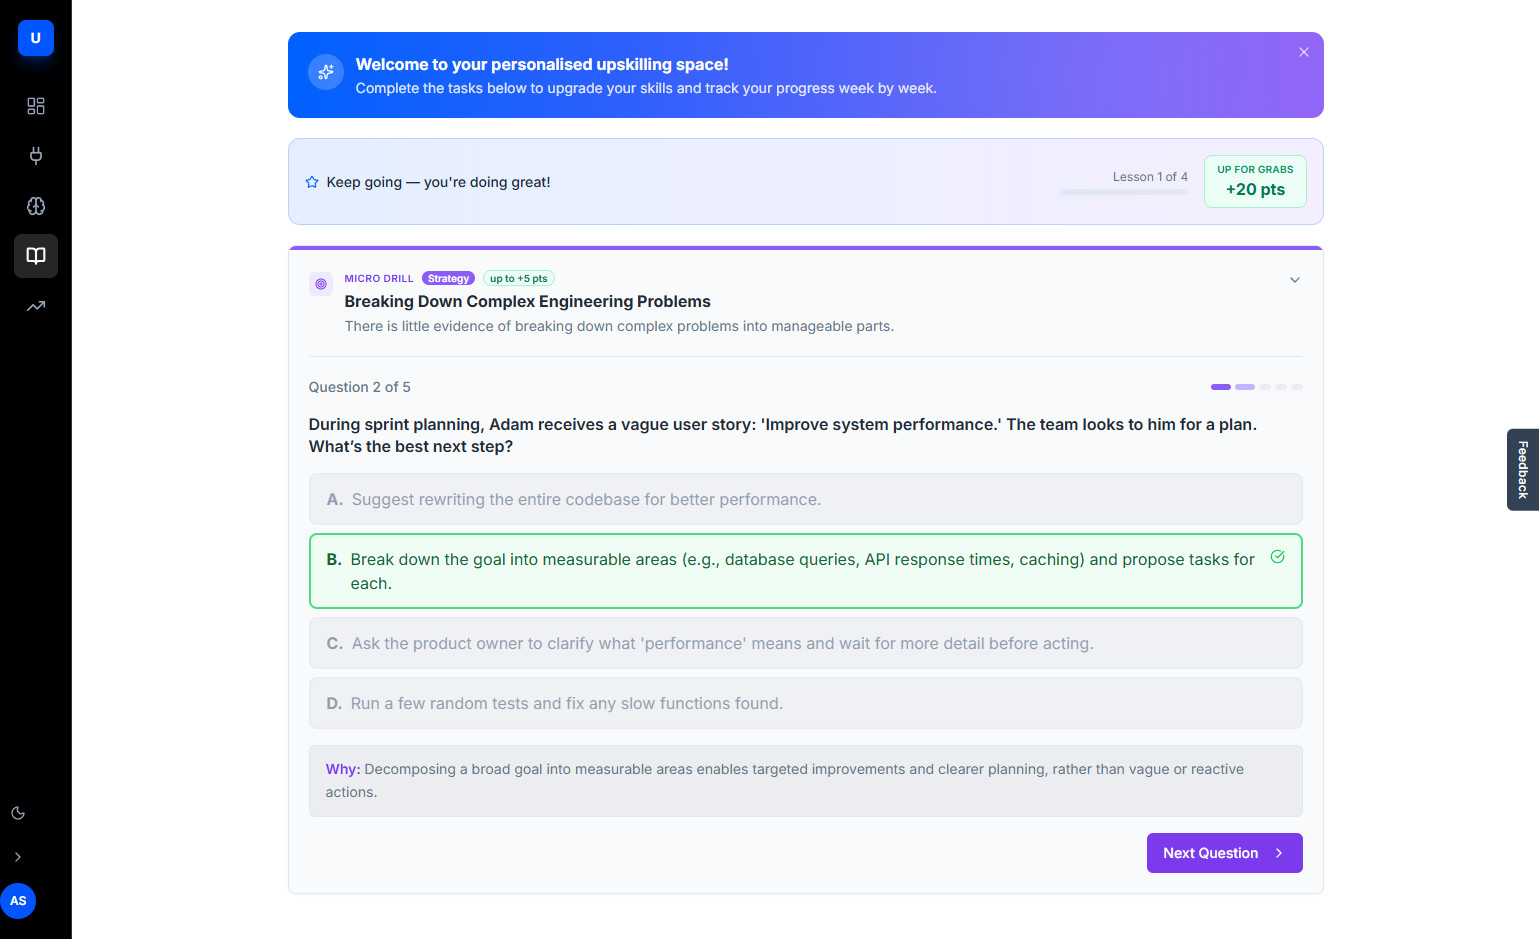Image resolution: width=1539 pixels, height=939 pixels.
Task: Click the plug integrations icon in sidebar
Action: pos(36,156)
